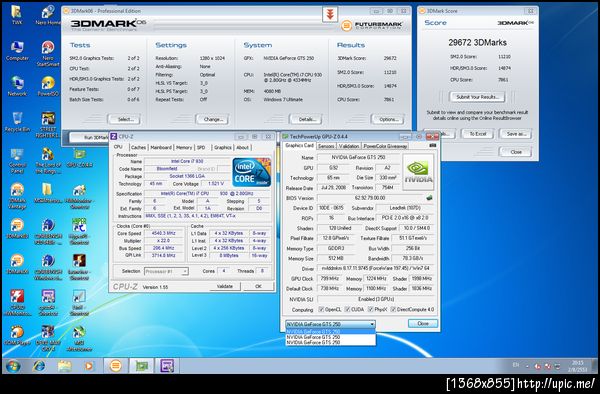The height and width of the screenshot is (394, 600).
Task: Launch 3DMark Vantage desktop shortcut
Action: [17, 196]
